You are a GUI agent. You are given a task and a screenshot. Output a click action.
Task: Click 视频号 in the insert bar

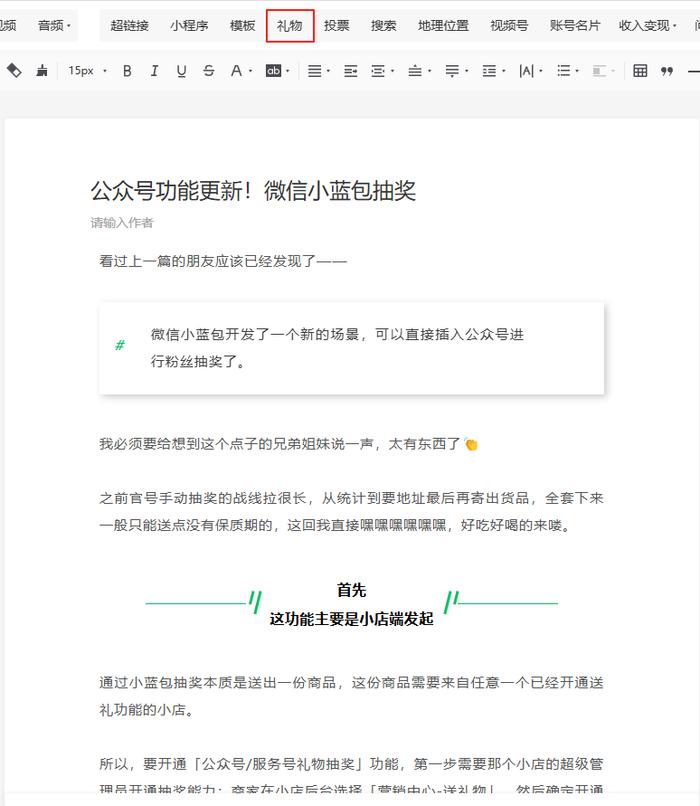point(509,25)
